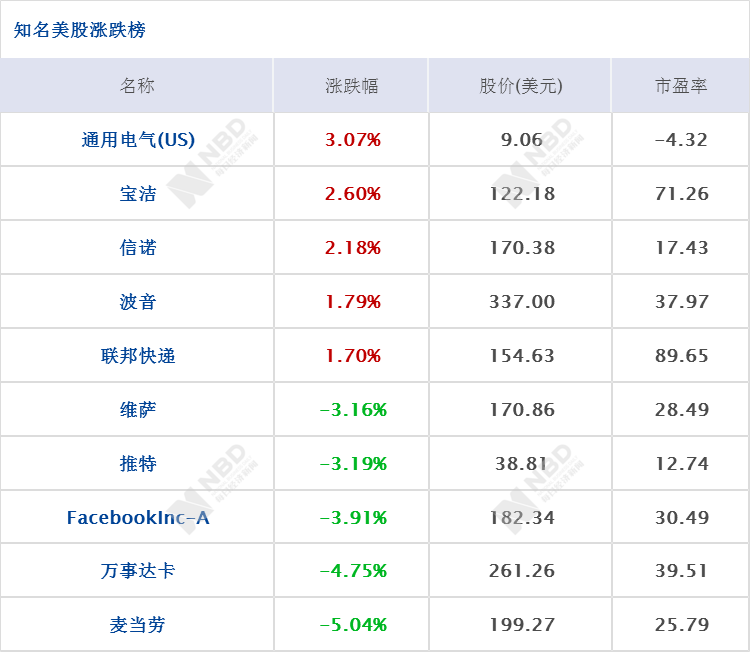Open the 波音 stock entry
The image size is (750, 652).
[138, 302]
